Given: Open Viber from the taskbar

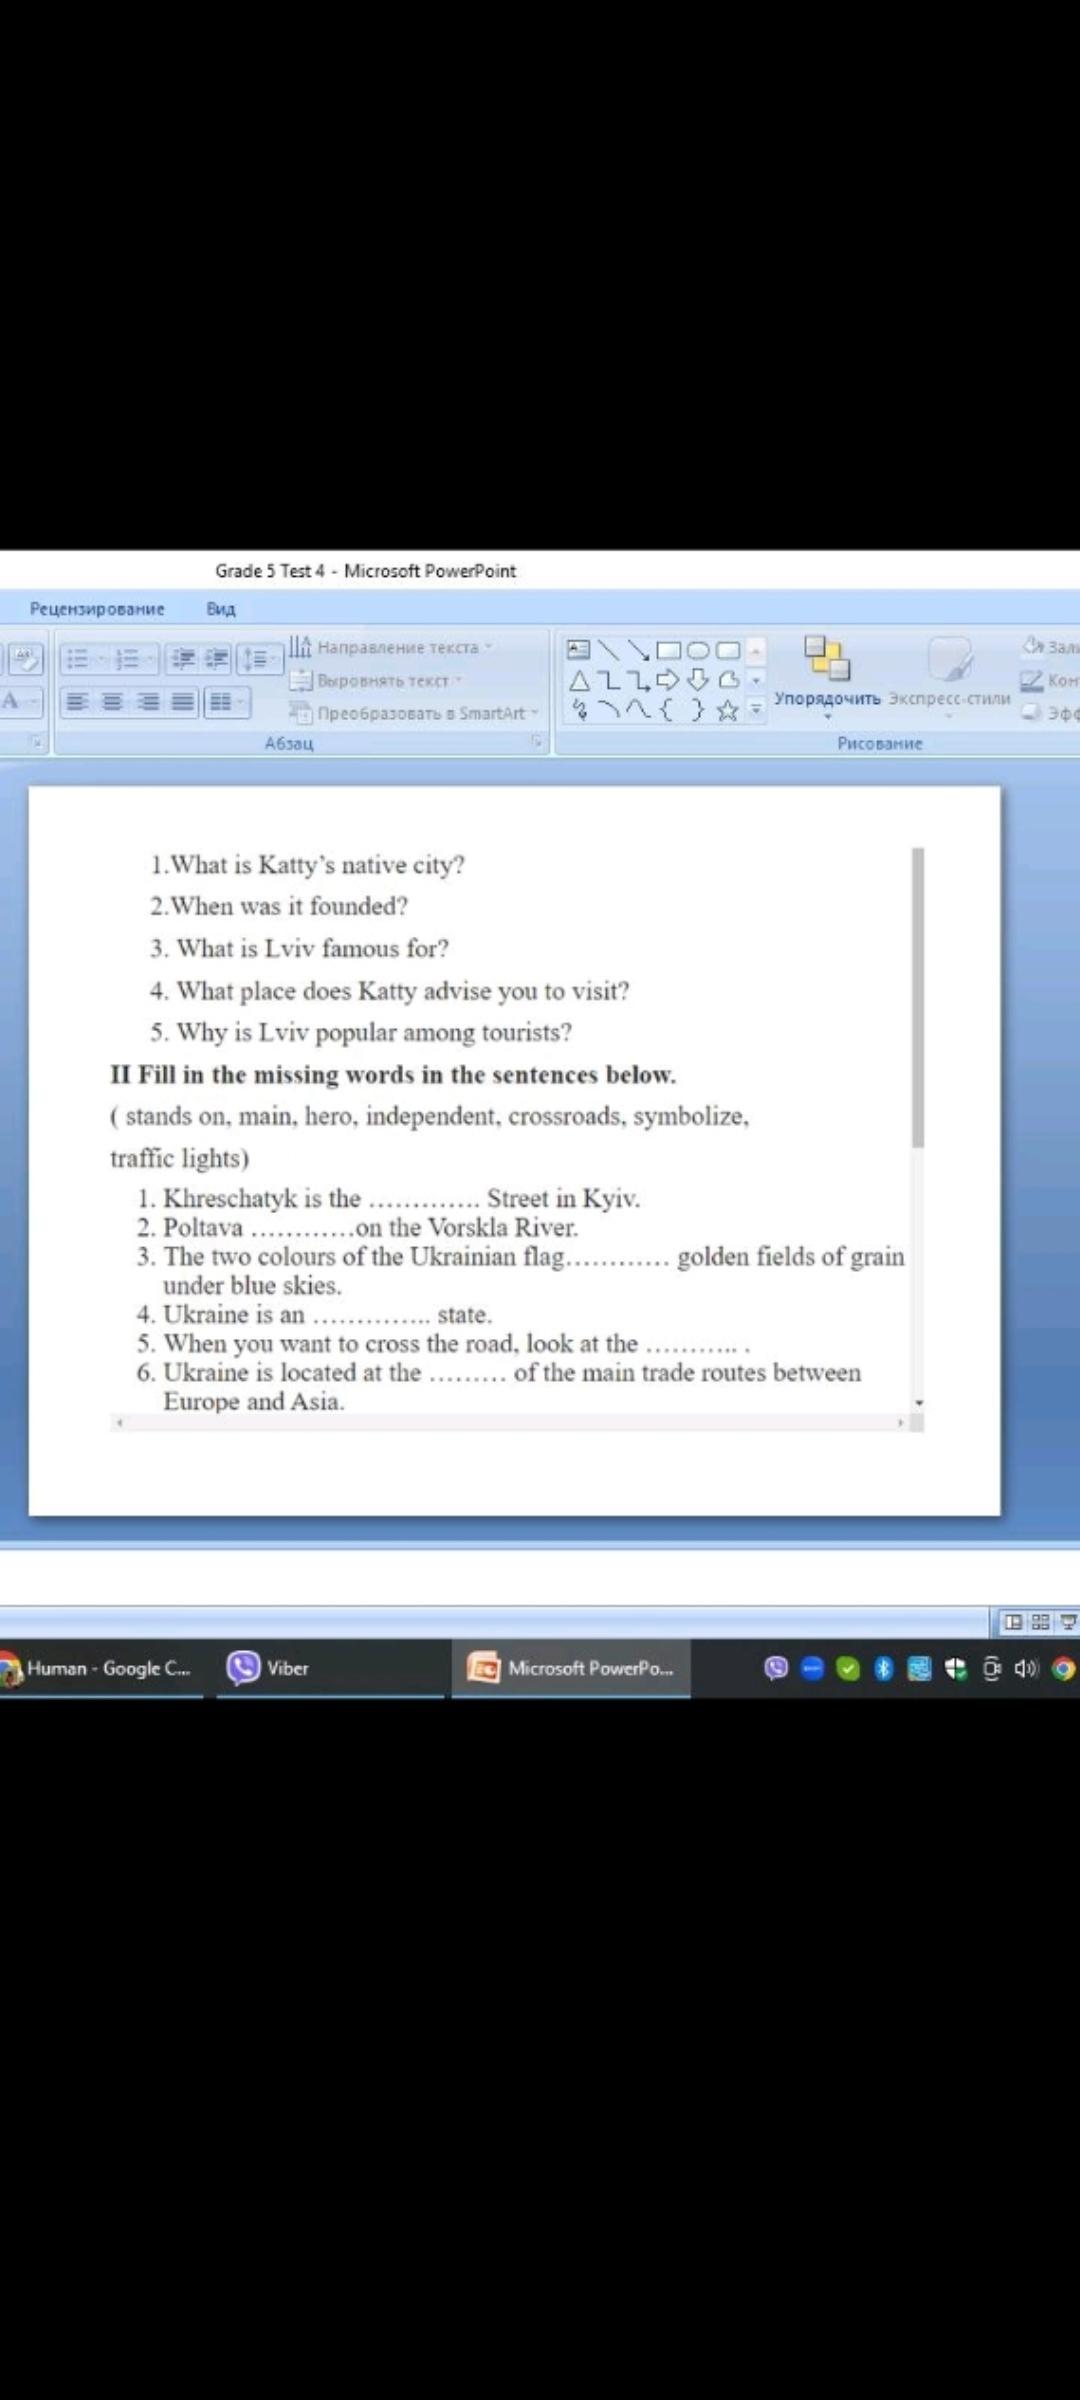Looking at the screenshot, I should click(x=330, y=1668).
